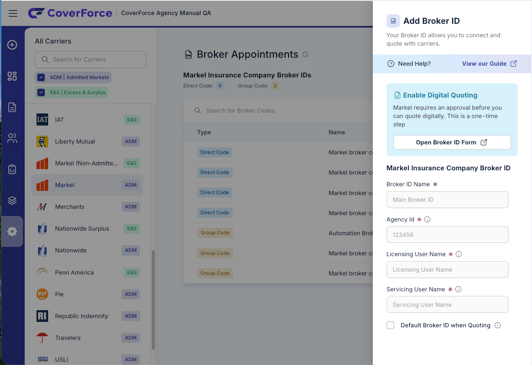Click the Search for Carriers field
The height and width of the screenshot is (365, 532).
click(90, 59)
